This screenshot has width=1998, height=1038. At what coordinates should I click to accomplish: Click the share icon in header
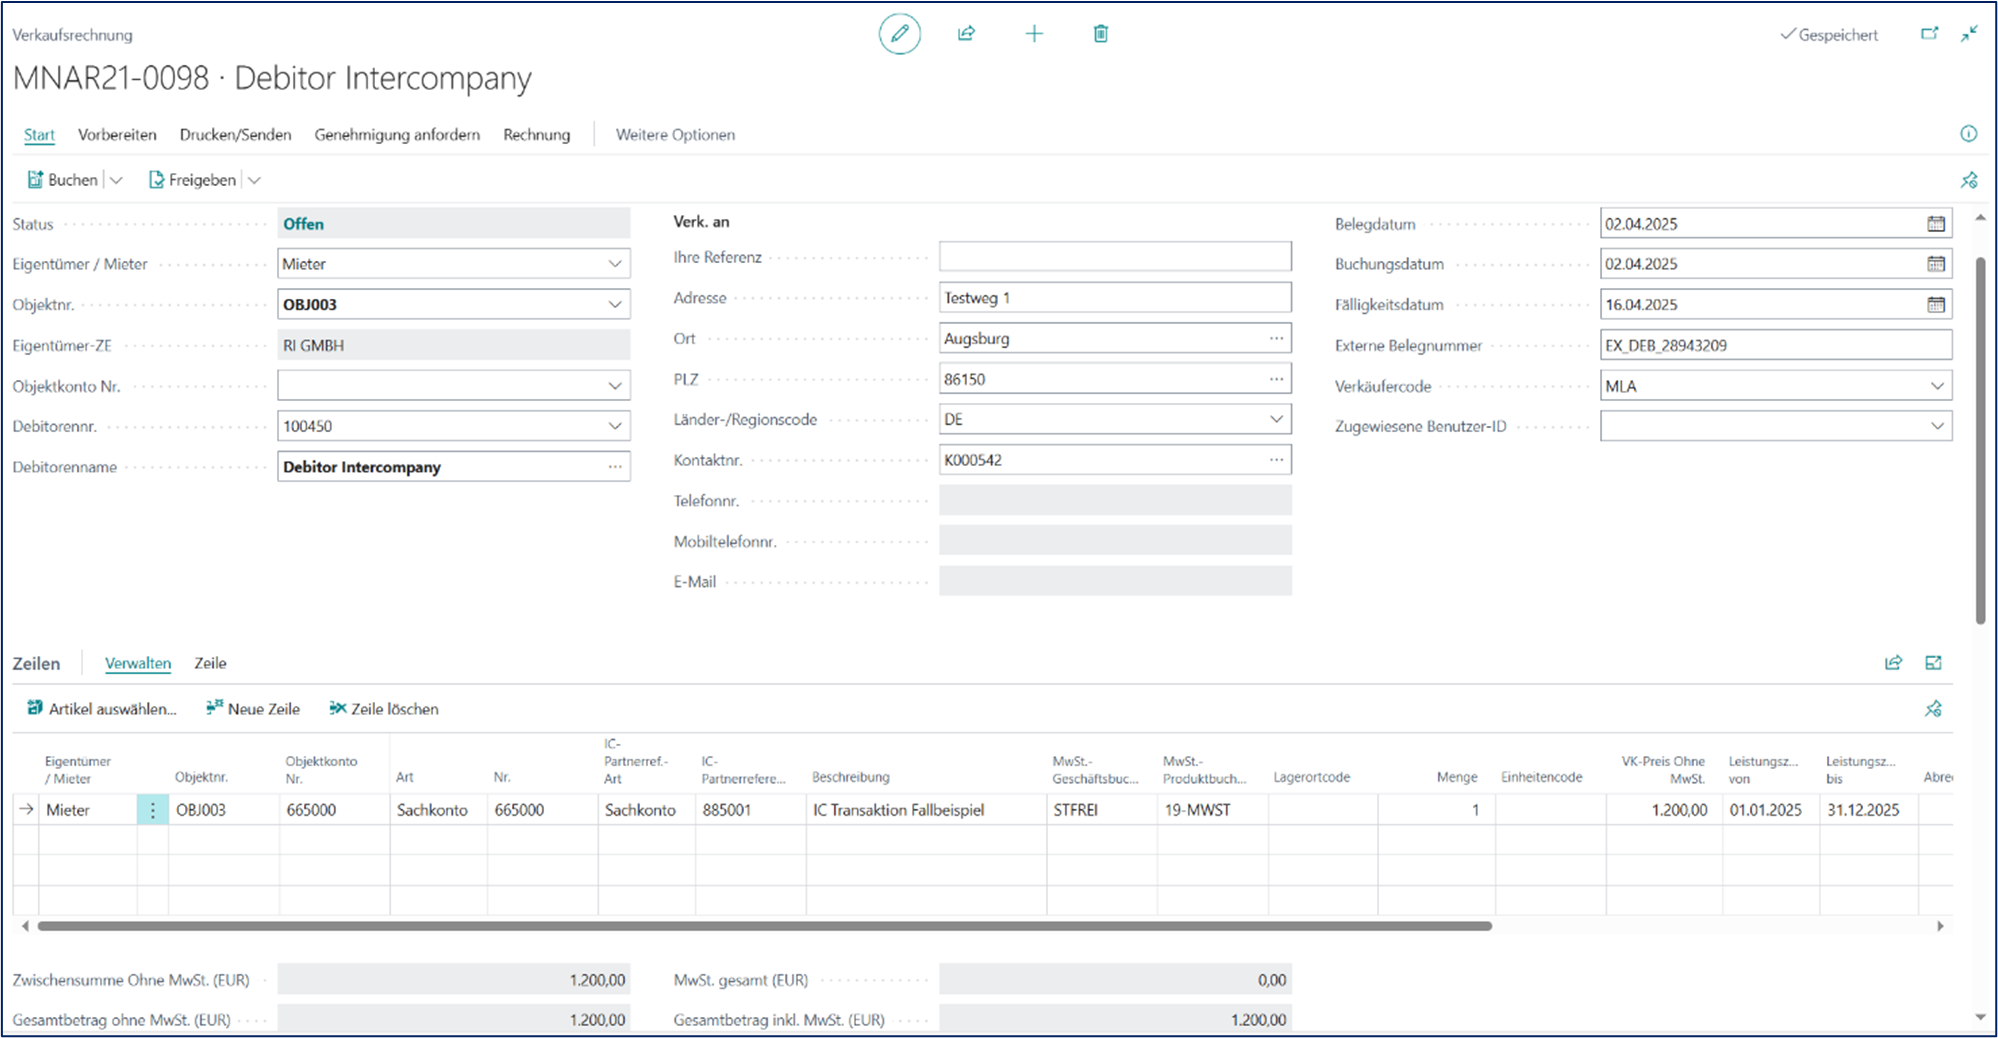tap(966, 34)
